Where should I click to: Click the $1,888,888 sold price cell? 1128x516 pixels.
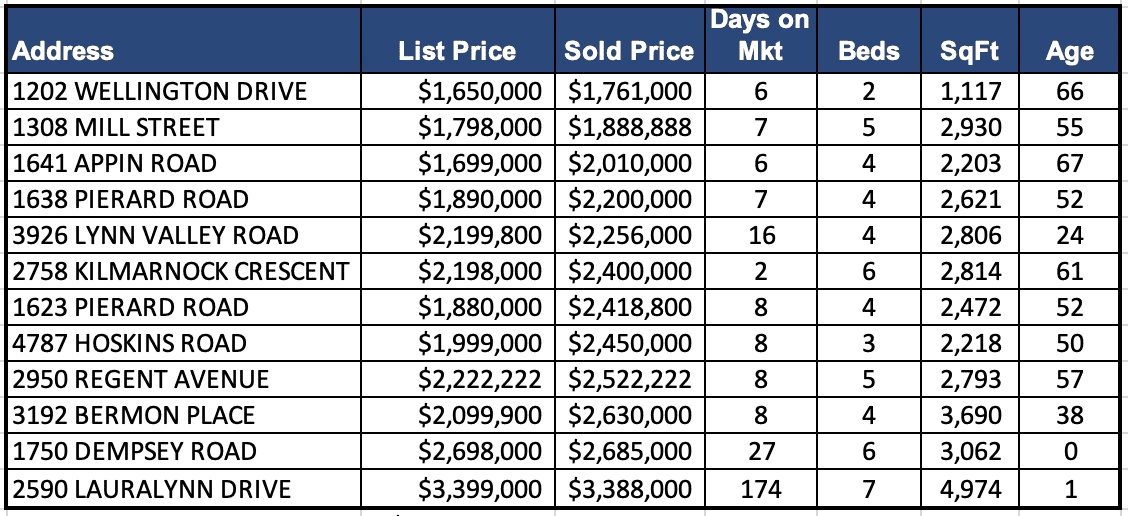pos(630,128)
